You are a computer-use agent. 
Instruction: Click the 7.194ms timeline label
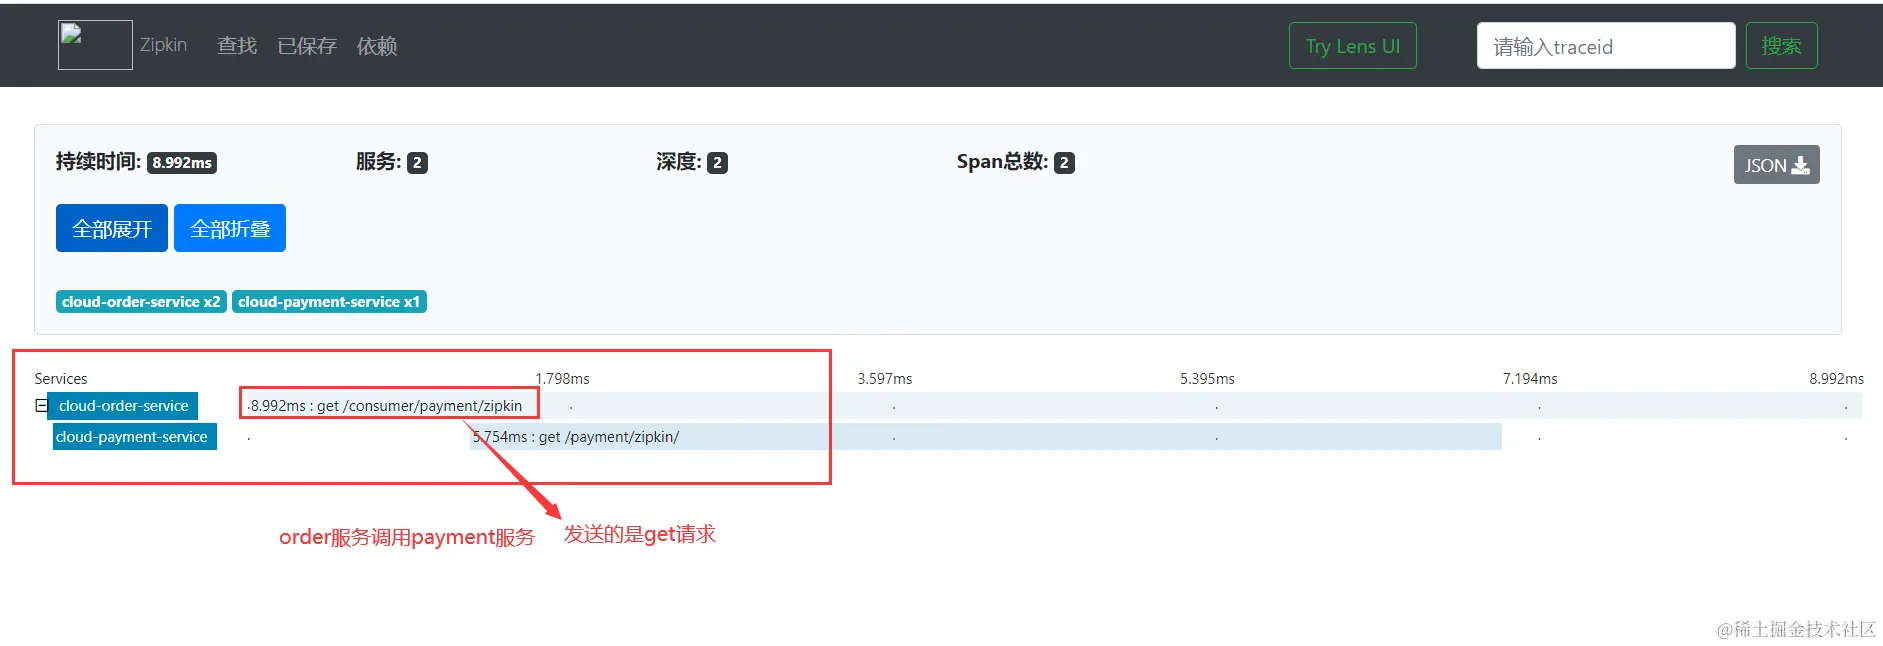coord(1530,379)
